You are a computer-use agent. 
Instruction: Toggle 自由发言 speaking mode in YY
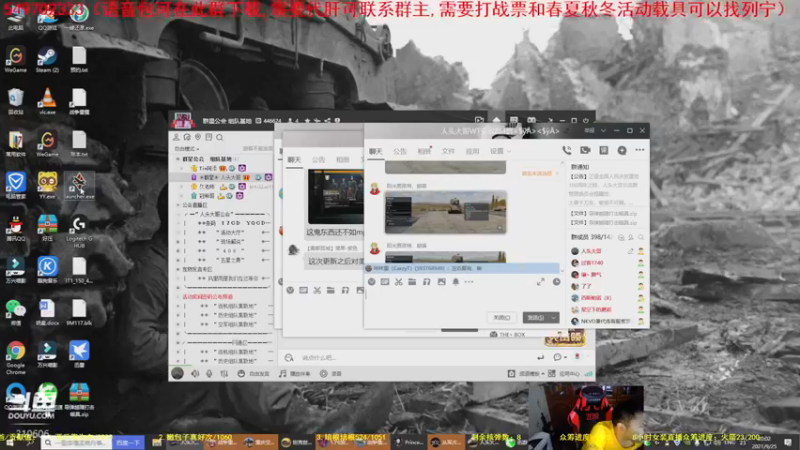click(x=254, y=374)
